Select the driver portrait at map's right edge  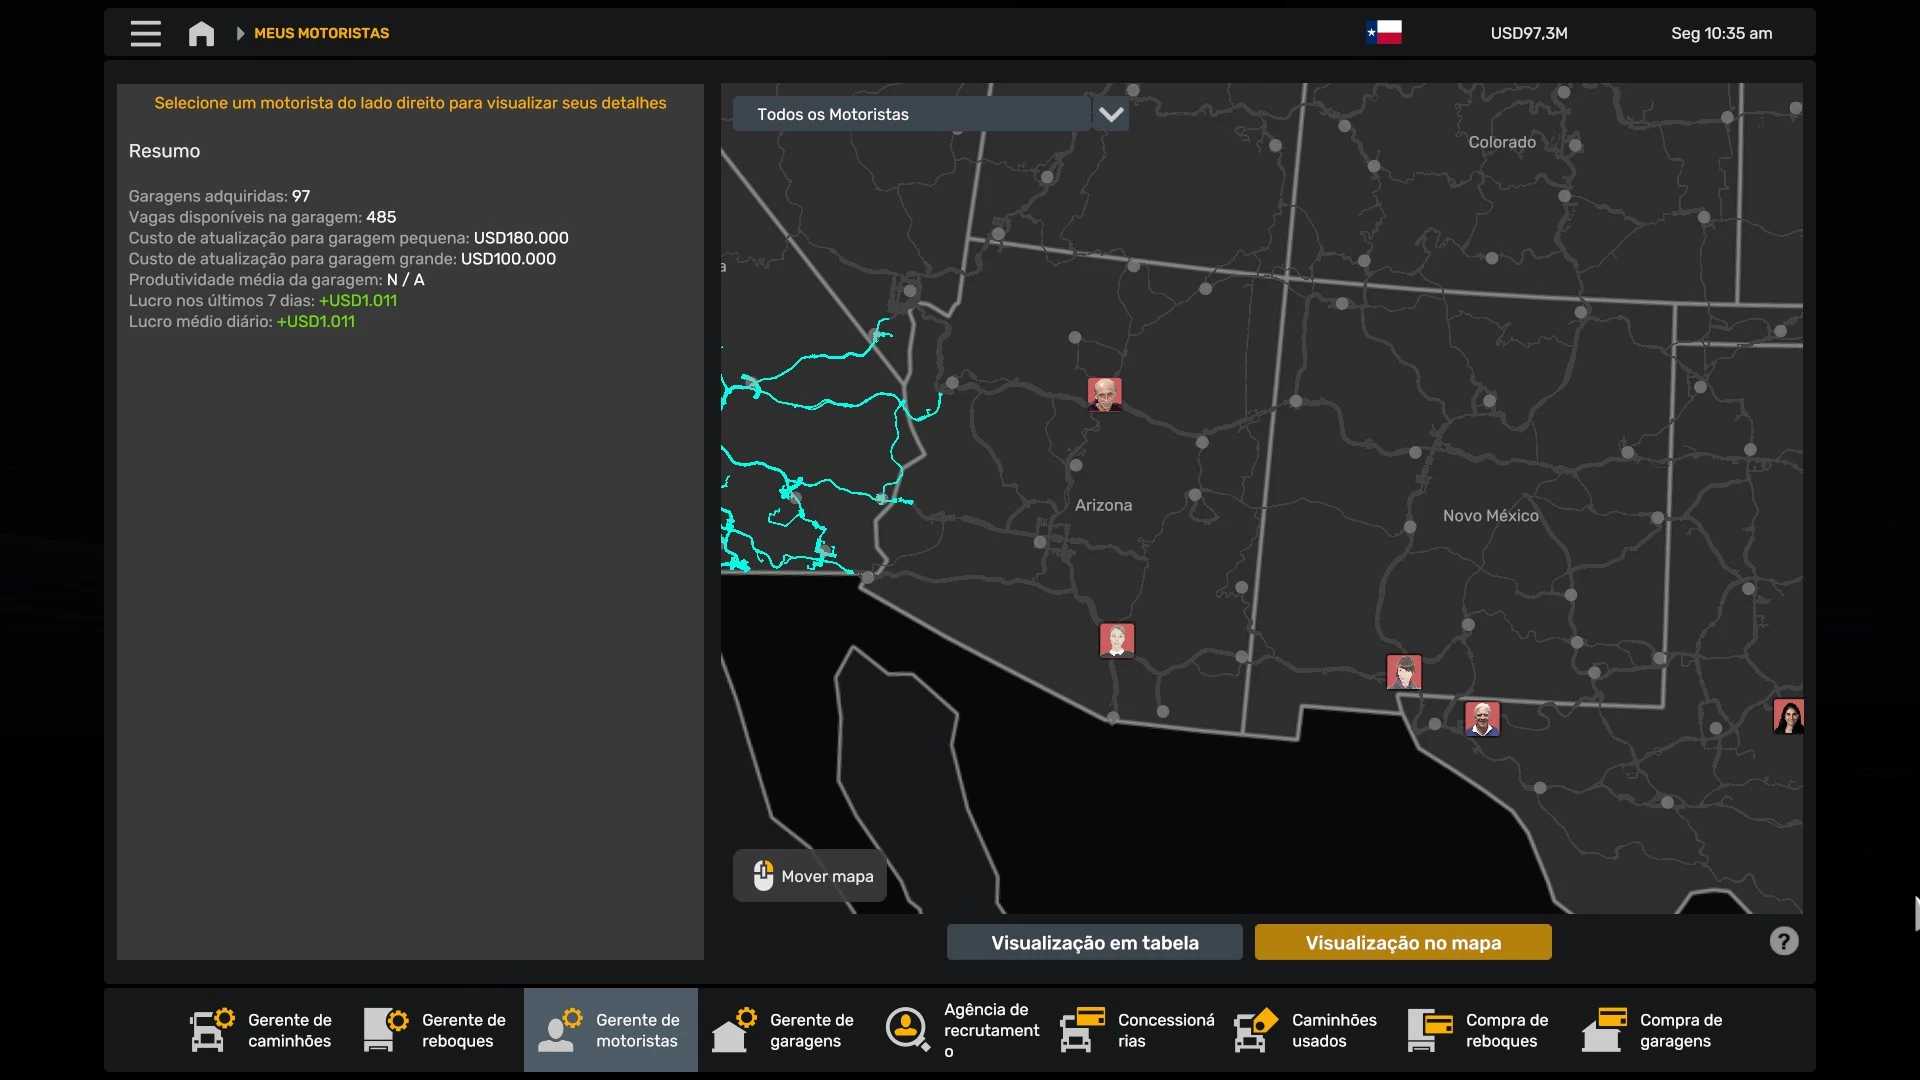click(x=1787, y=716)
